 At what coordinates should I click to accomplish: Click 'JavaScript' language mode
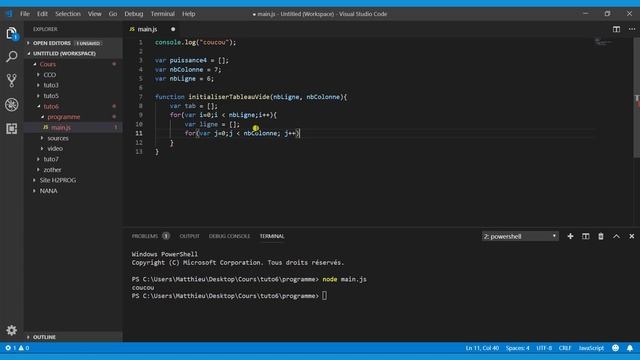coord(591,348)
